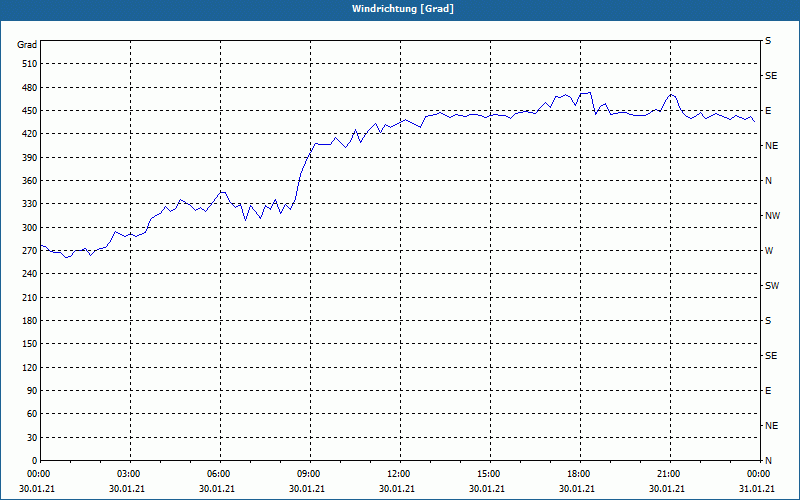Click the 30.01.21 date under 12:00
800x500 pixels.
click(x=397, y=488)
